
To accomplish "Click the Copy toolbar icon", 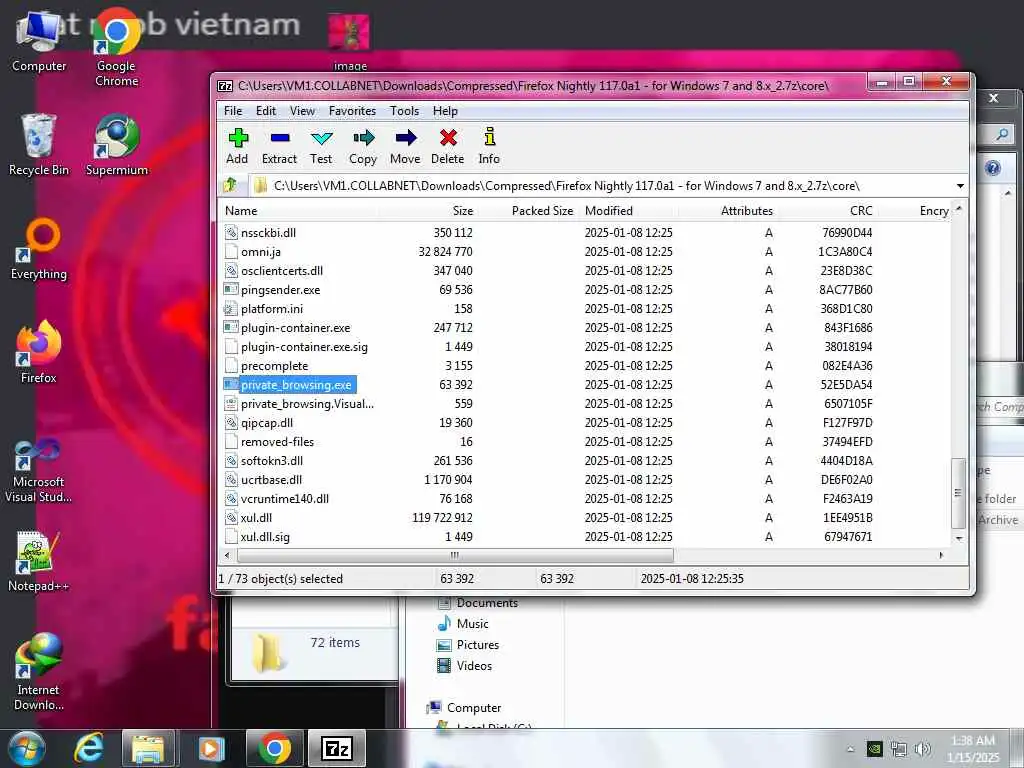I will coord(363,146).
